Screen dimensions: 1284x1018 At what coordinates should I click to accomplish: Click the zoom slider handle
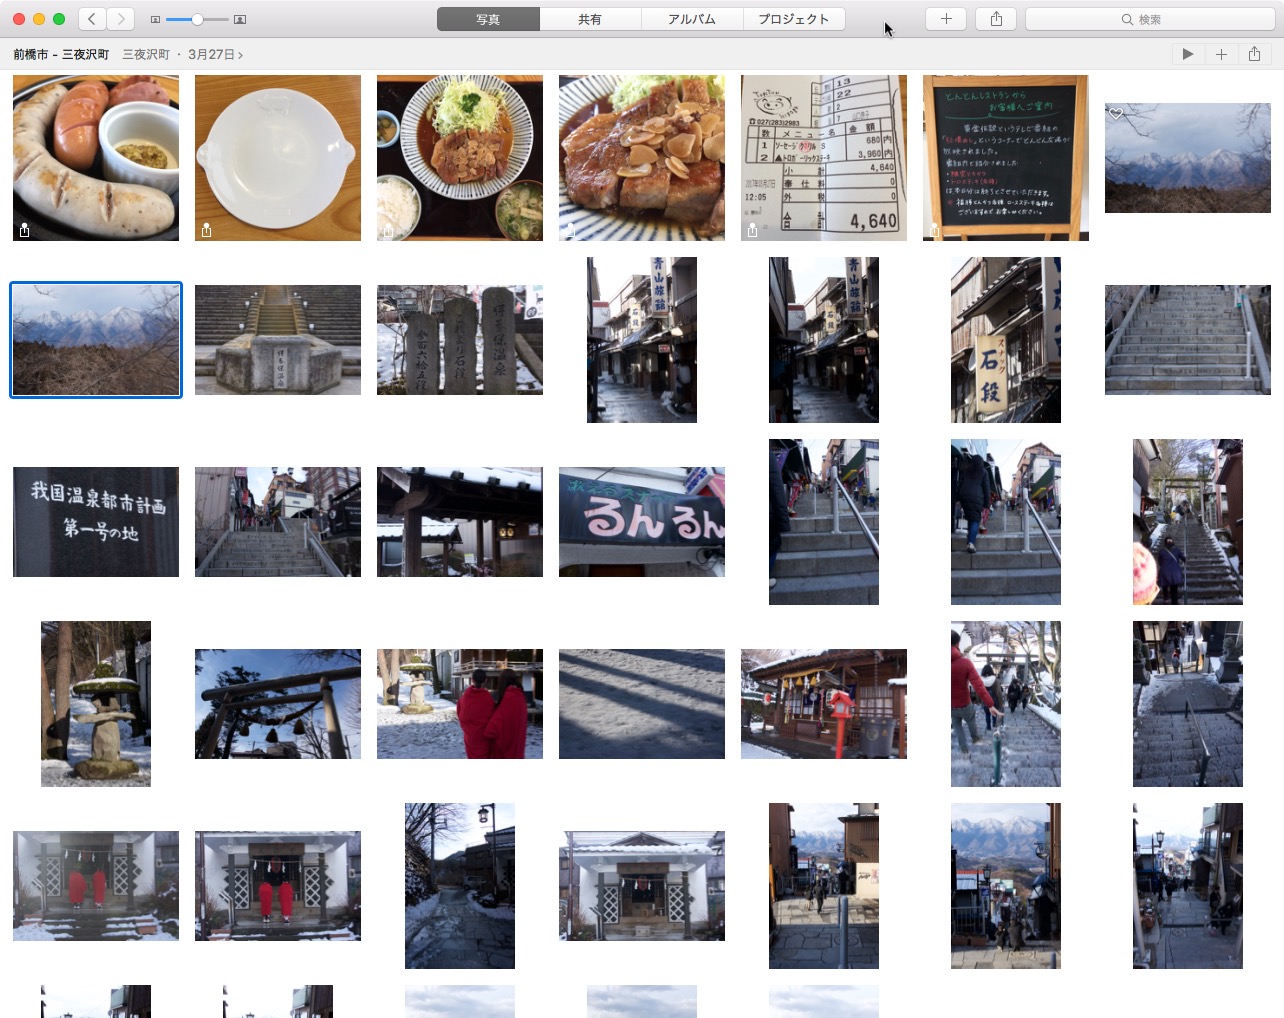click(198, 19)
